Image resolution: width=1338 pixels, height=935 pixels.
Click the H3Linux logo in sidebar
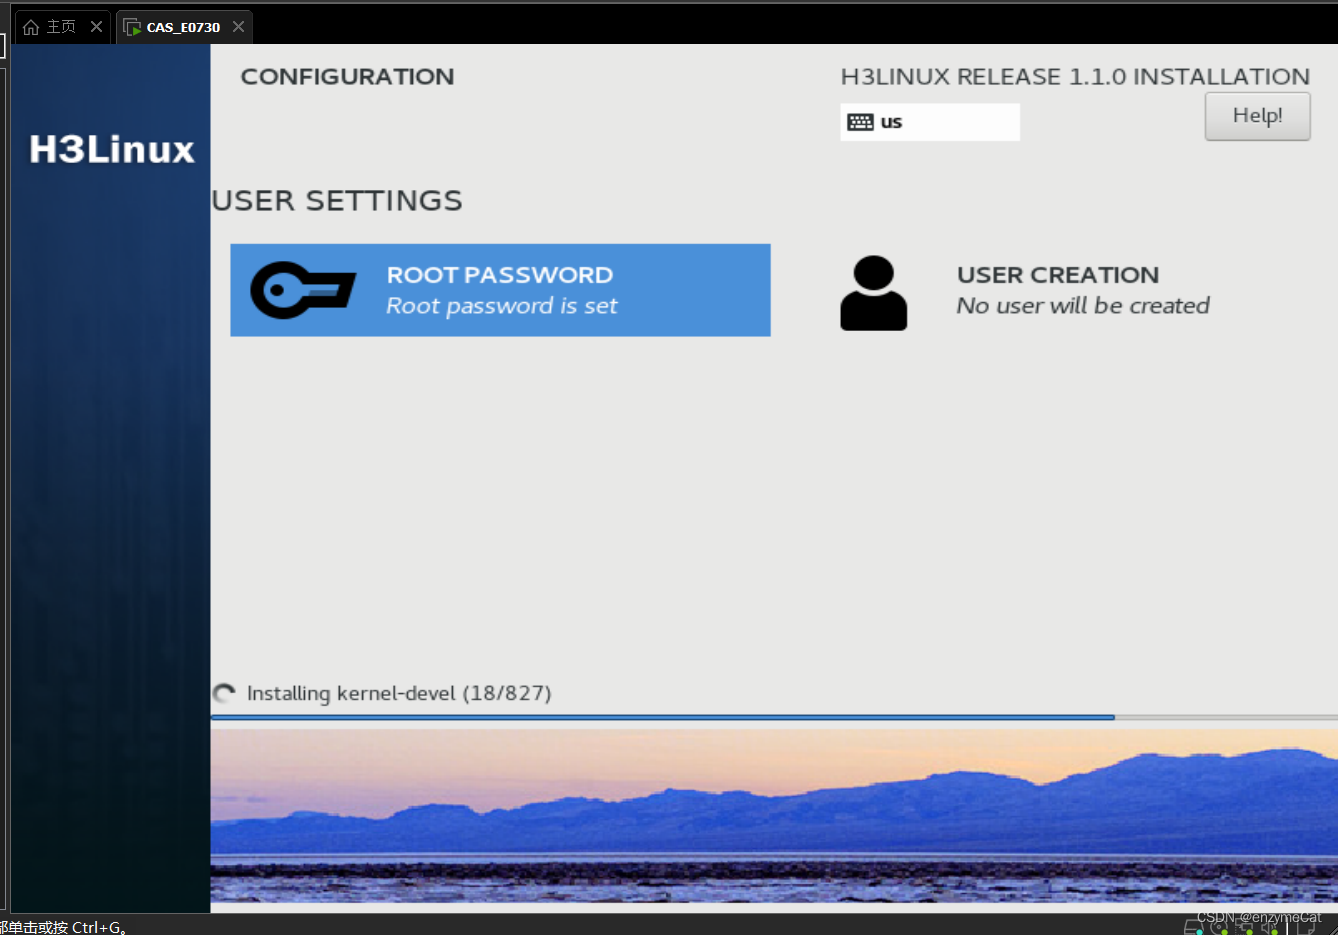pos(112,150)
